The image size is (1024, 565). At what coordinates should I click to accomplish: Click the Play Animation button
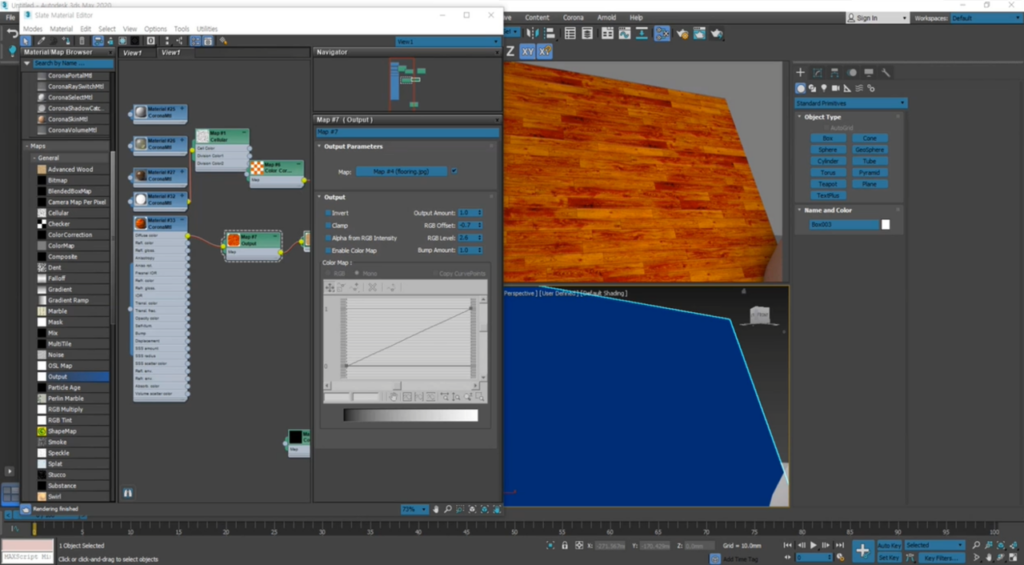(813, 545)
